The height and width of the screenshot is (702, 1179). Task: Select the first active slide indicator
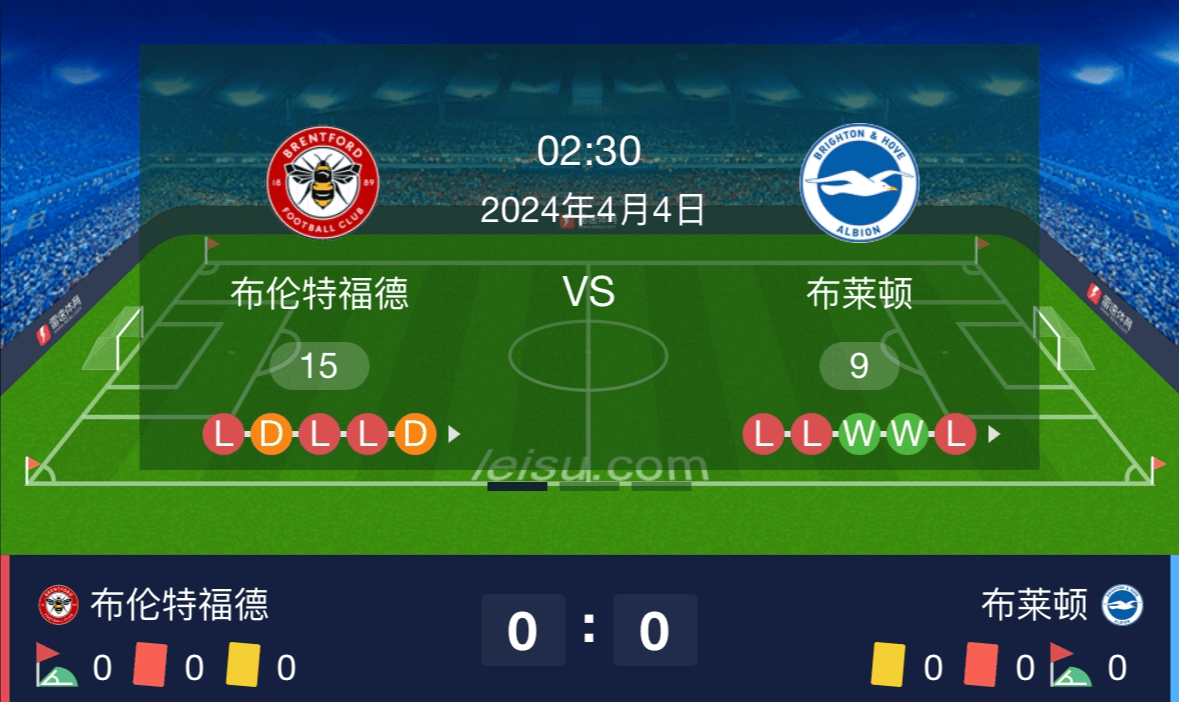coord(517,487)
